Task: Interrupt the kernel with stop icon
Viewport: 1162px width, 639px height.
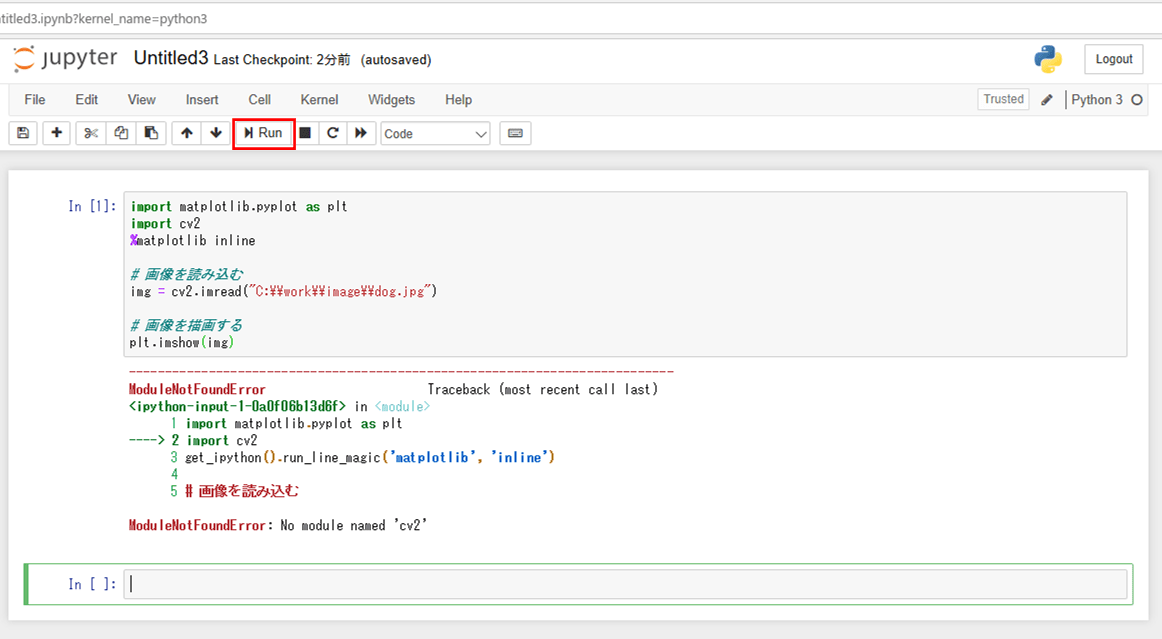Action: (x=305, y=133)
